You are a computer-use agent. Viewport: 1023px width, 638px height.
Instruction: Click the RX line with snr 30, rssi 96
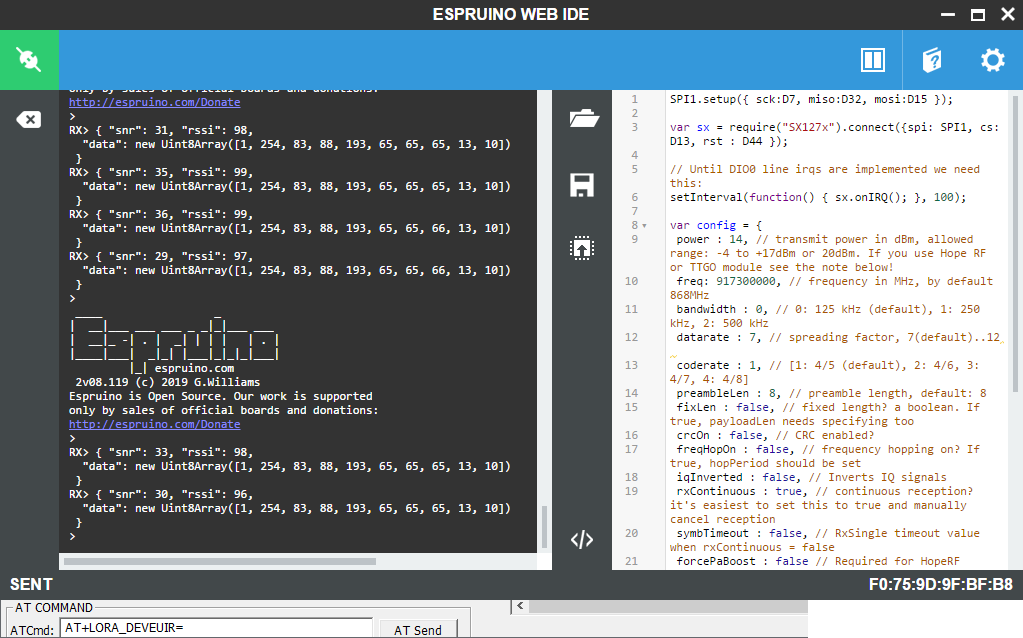pos(160,494)
